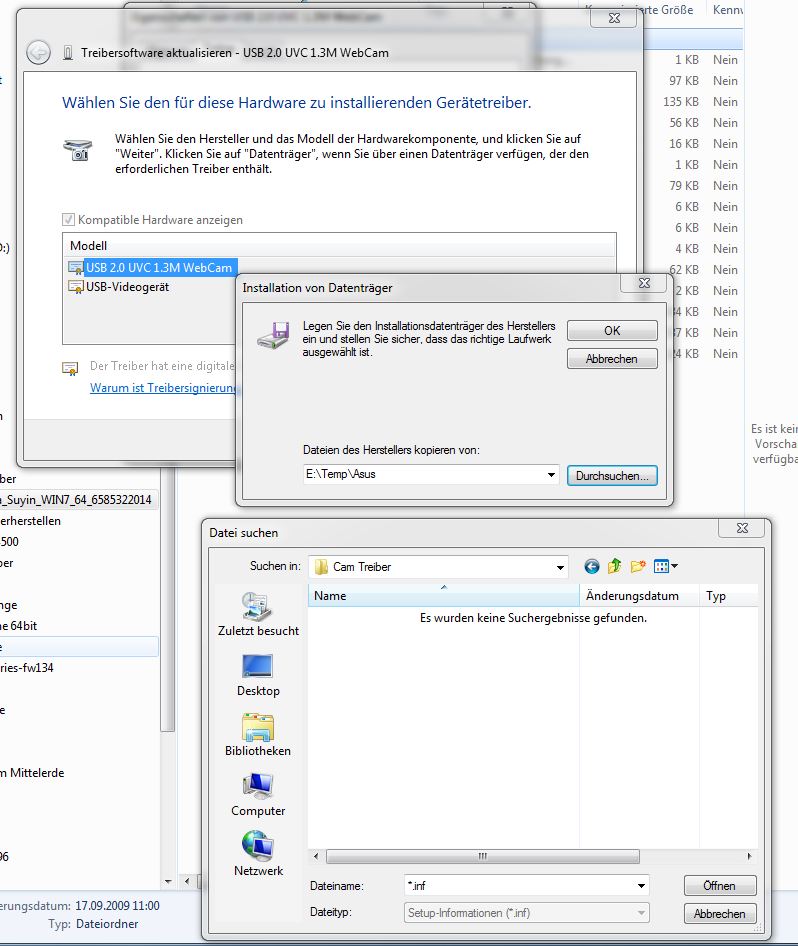
Task: Select the Suyin_WIN7_64 folder in Explorer tree
Action: click(x=77, y=500)
